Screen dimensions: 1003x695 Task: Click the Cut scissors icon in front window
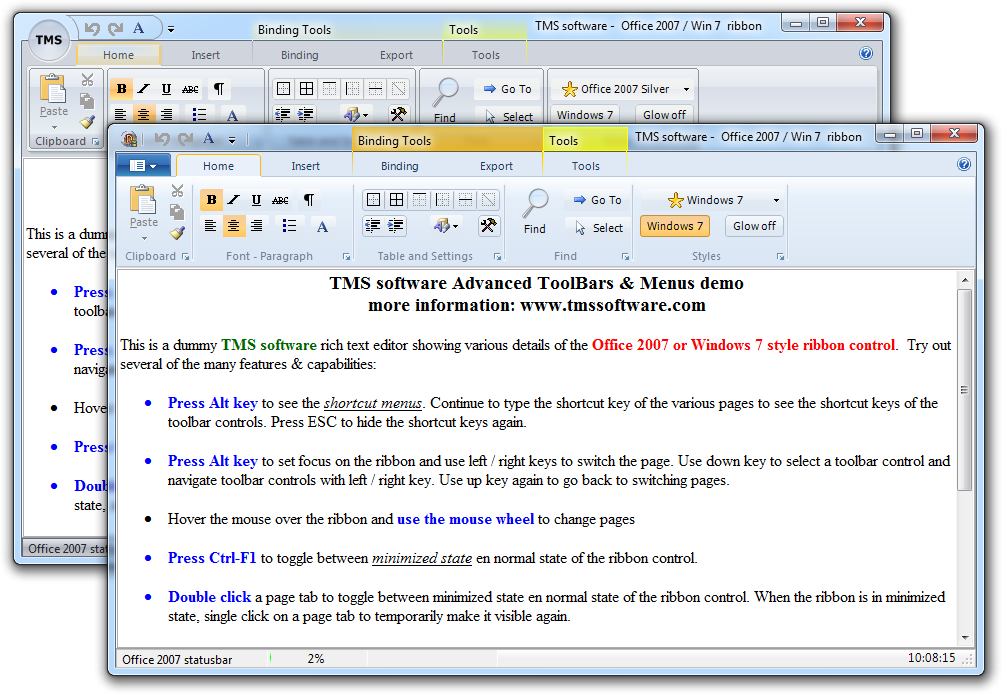tap(177, 191)
